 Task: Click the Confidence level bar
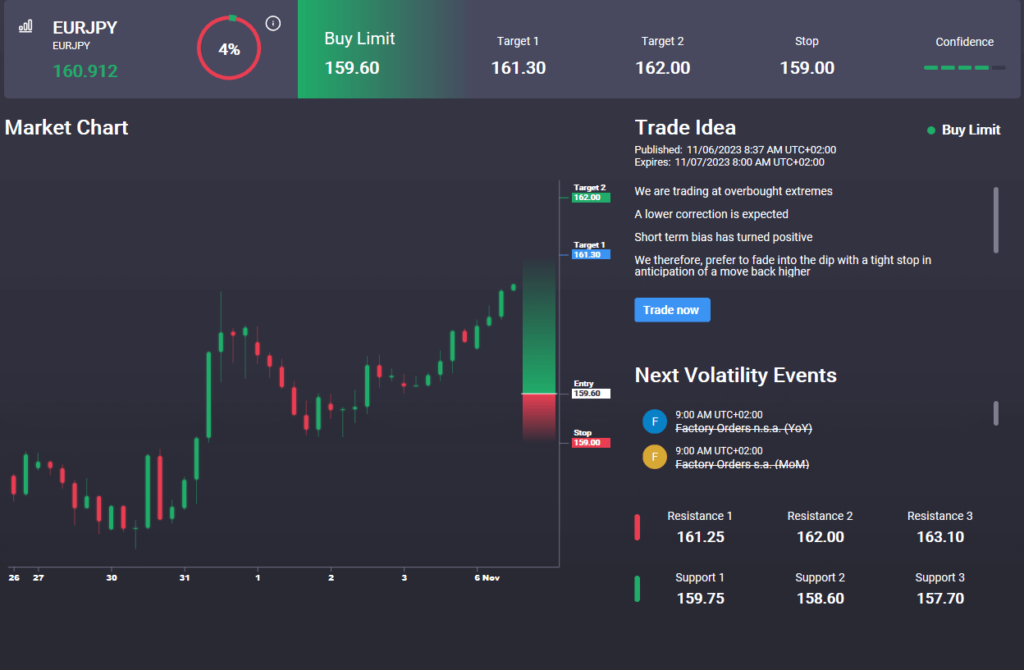[x=964, y=68]
